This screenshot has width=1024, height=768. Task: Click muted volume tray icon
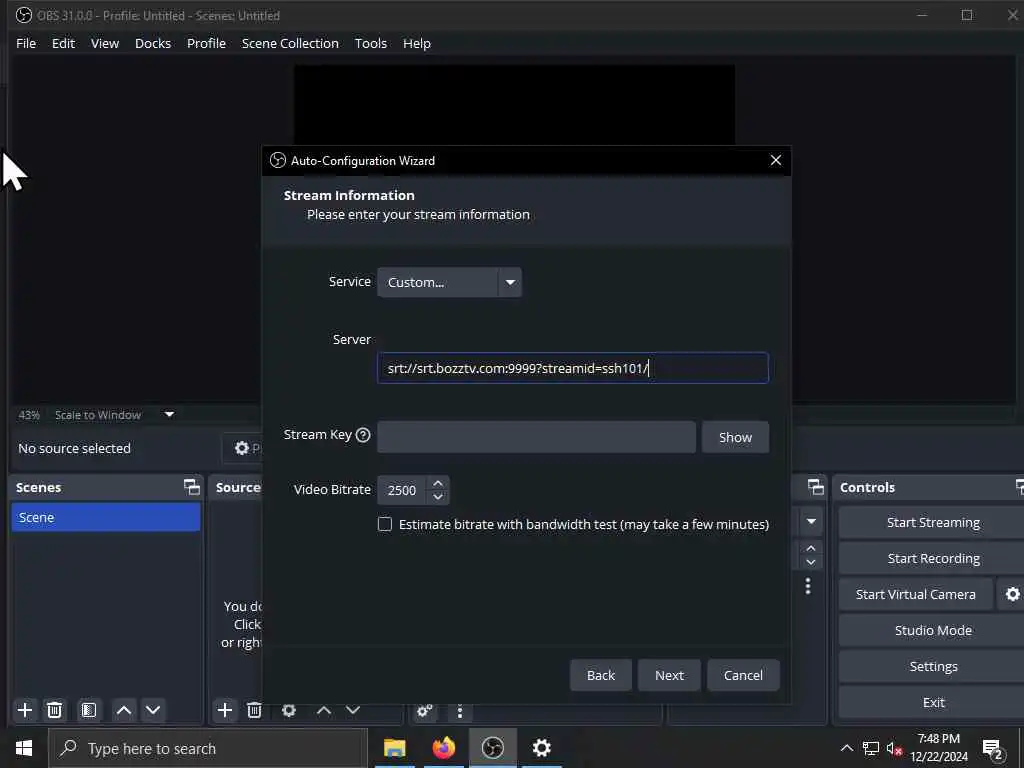click(895, 749)
